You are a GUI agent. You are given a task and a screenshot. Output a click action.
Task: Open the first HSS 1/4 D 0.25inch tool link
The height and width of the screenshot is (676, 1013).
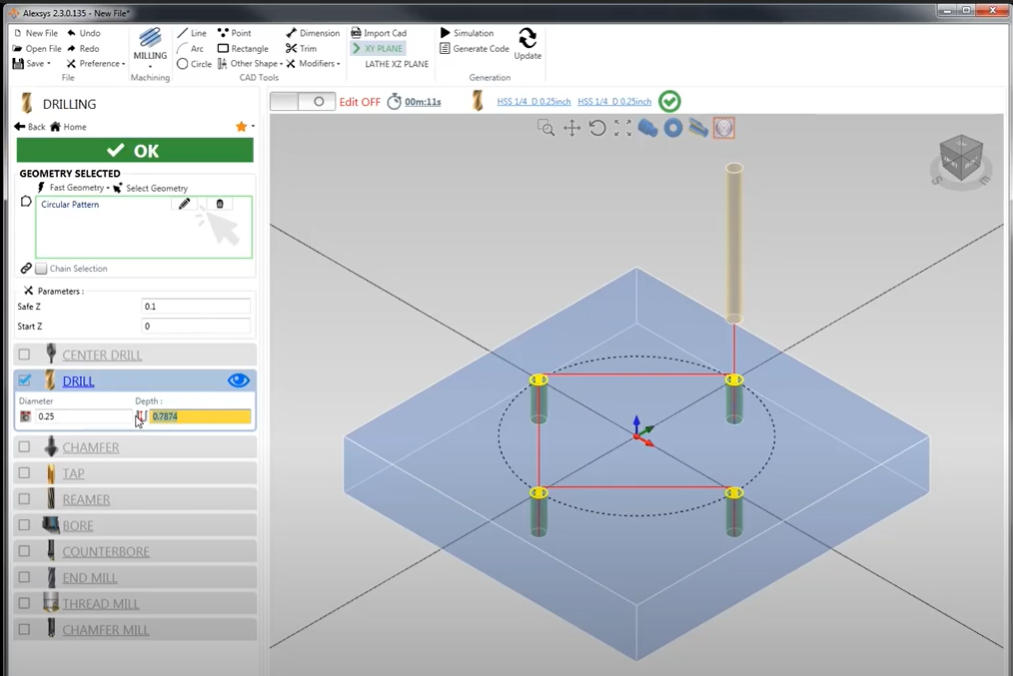tap(534, 101)
